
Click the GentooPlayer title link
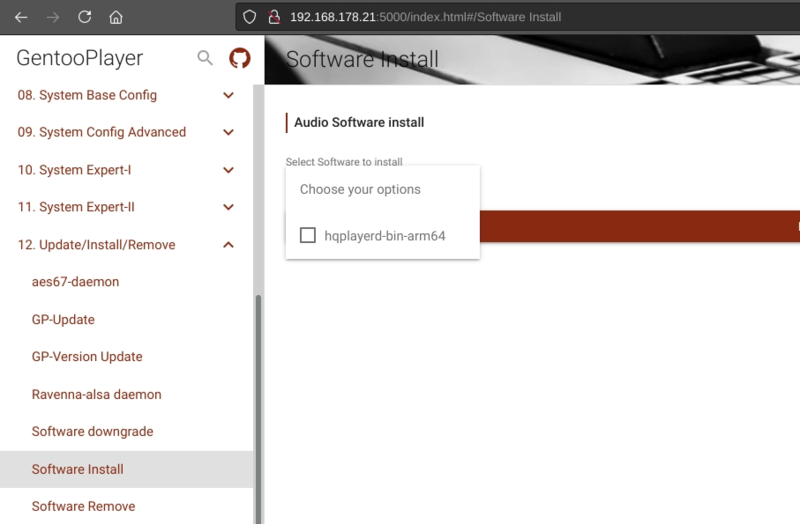tap(80, 59)
